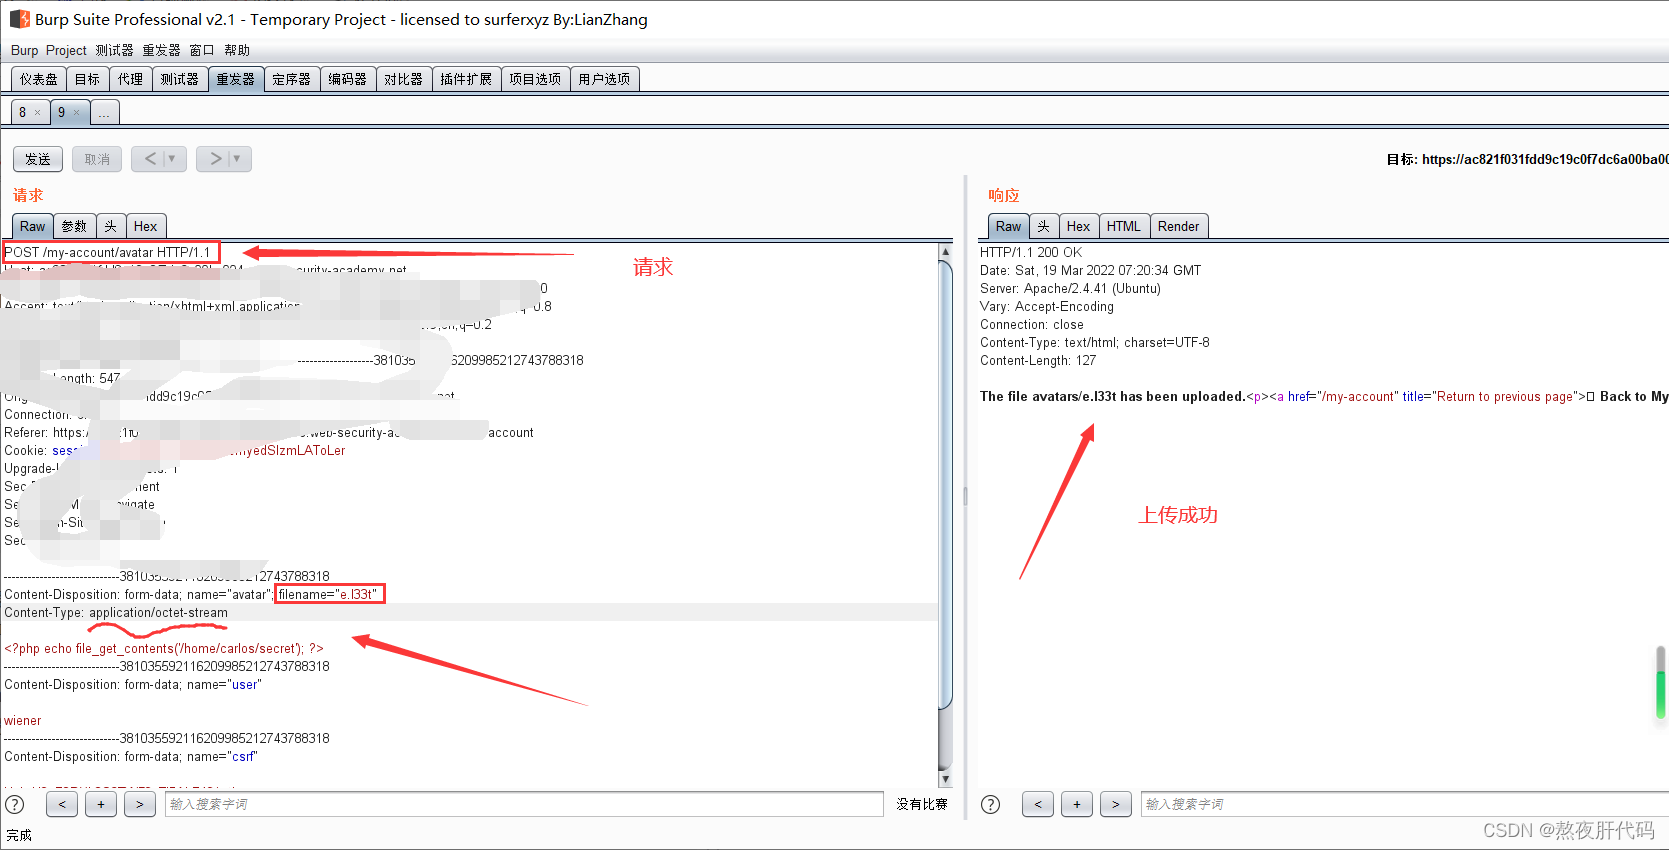The image size is (1669, 850).
Task: Close repeater tab 9
Action: tap(77, 113)
